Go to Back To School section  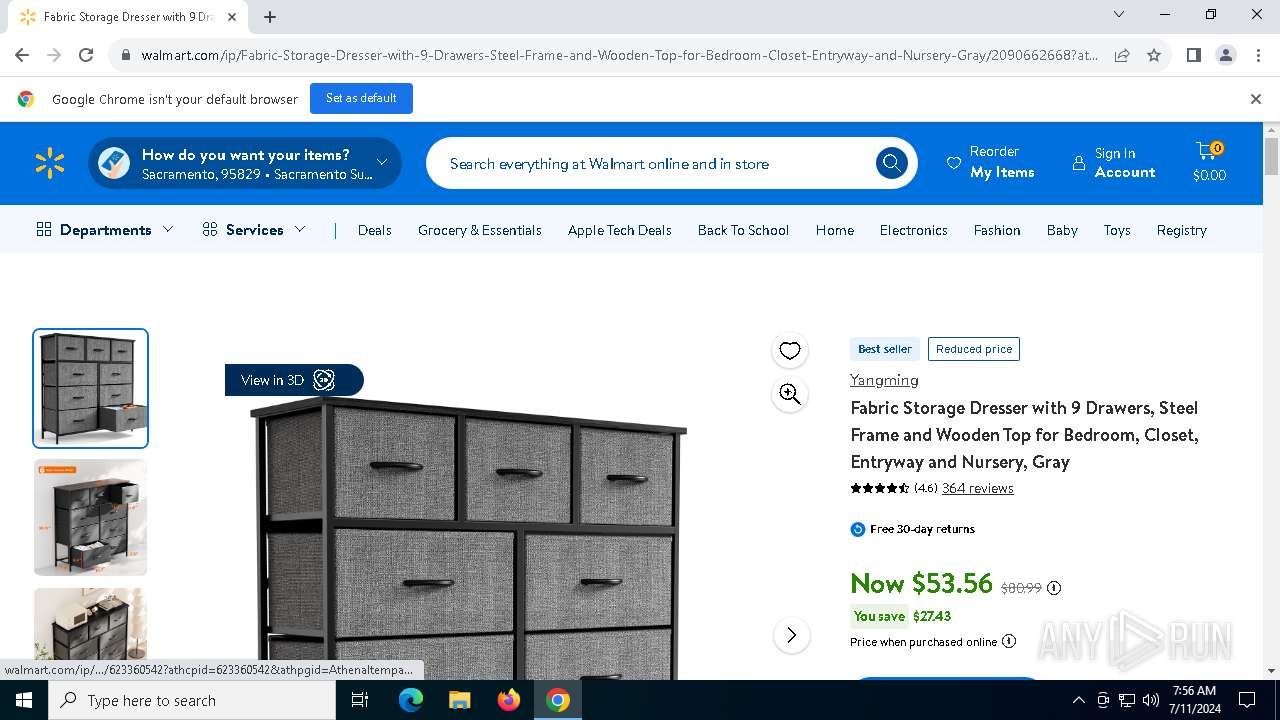pyautogui.click(x=743, y=230)
